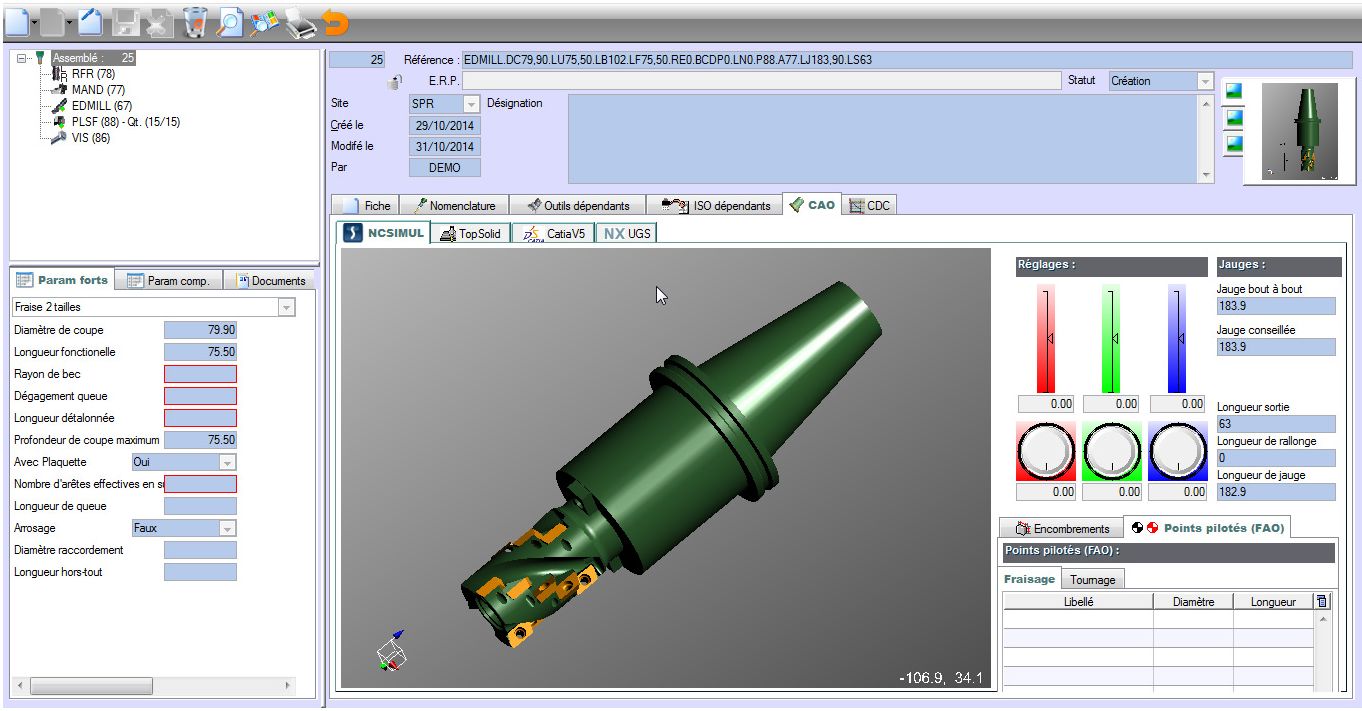Open the TopSolid CAD tab
This screenshot has height=711, width=1362.
[469, 231]
